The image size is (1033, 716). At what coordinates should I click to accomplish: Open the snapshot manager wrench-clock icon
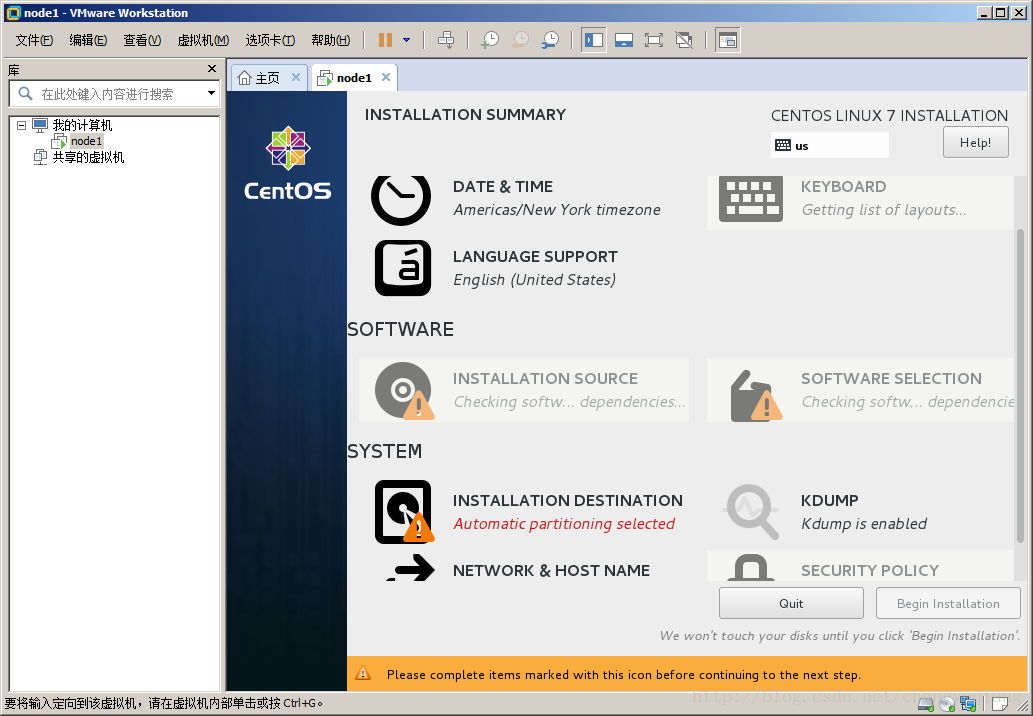[550, 40]
